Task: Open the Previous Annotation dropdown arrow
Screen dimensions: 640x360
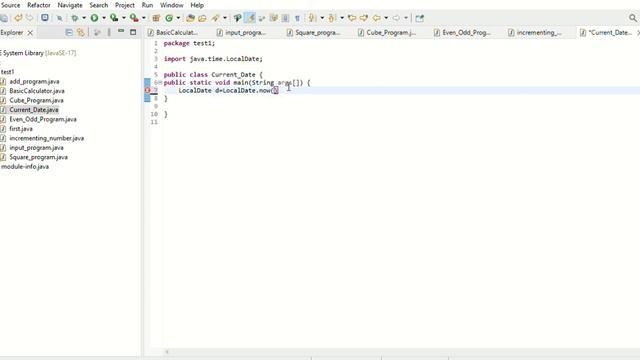Action: (342, 18)
